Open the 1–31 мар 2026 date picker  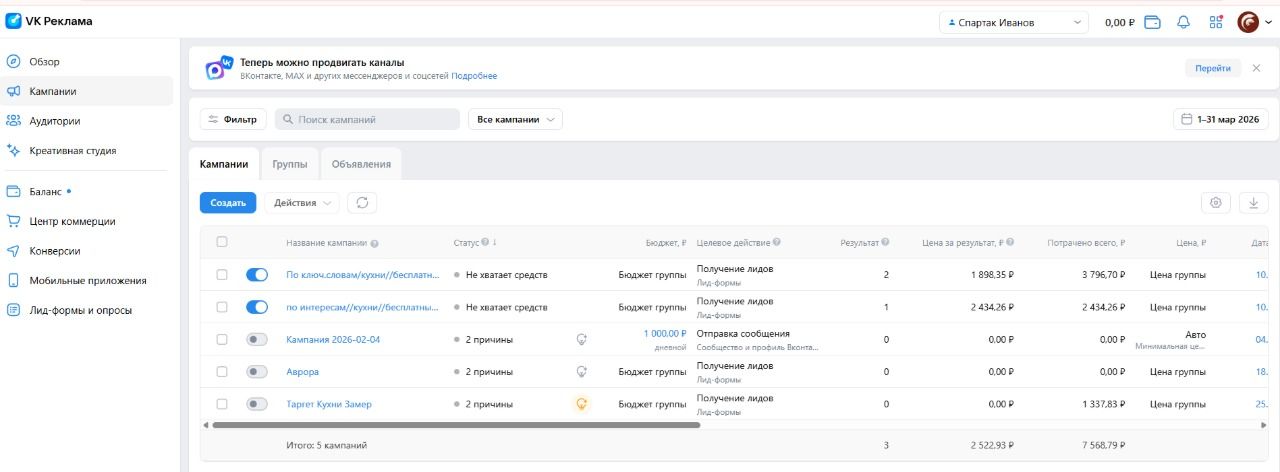pyautogui.click(x=1221, y=119)
